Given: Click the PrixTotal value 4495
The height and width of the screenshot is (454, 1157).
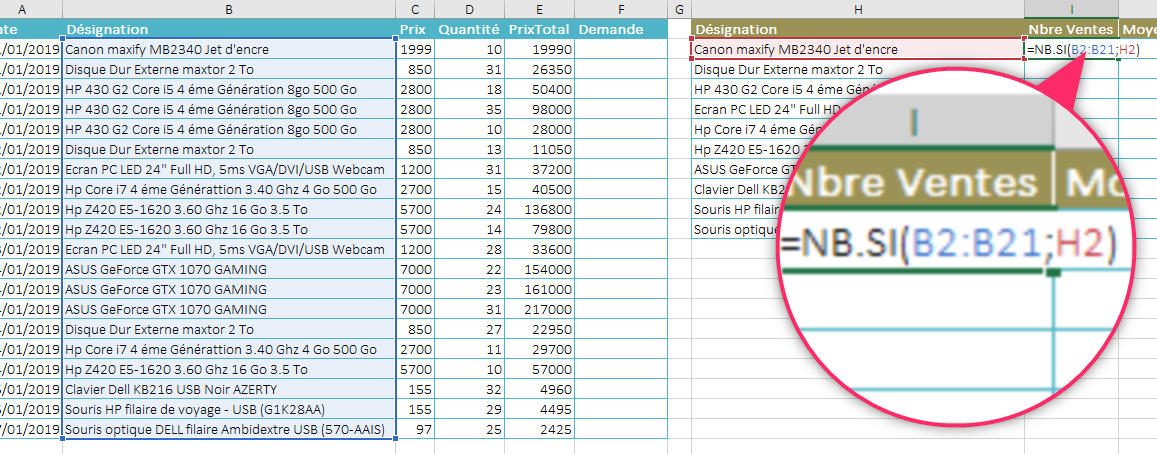Looking at the screenshot, I should [539, 409].
